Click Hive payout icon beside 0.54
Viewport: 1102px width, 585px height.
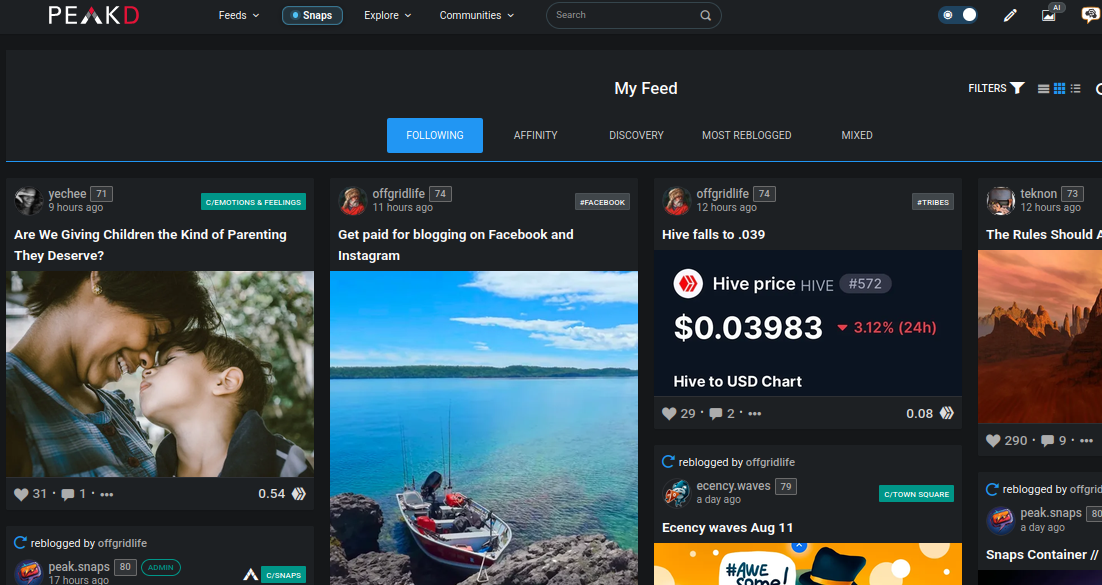point(299,494)
